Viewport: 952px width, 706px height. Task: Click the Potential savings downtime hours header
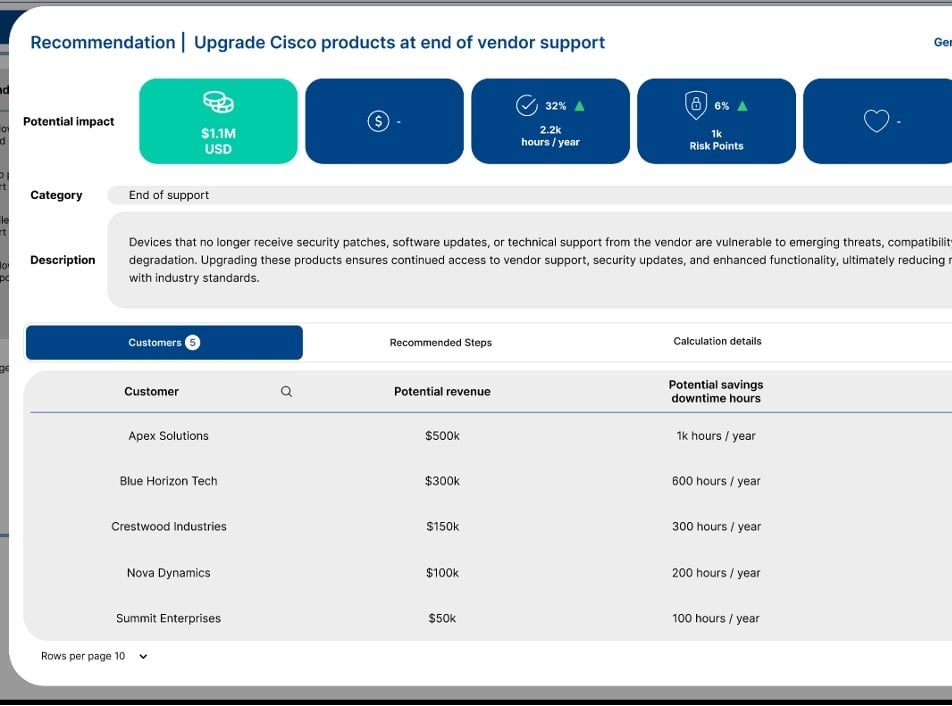tap(715, 391)
